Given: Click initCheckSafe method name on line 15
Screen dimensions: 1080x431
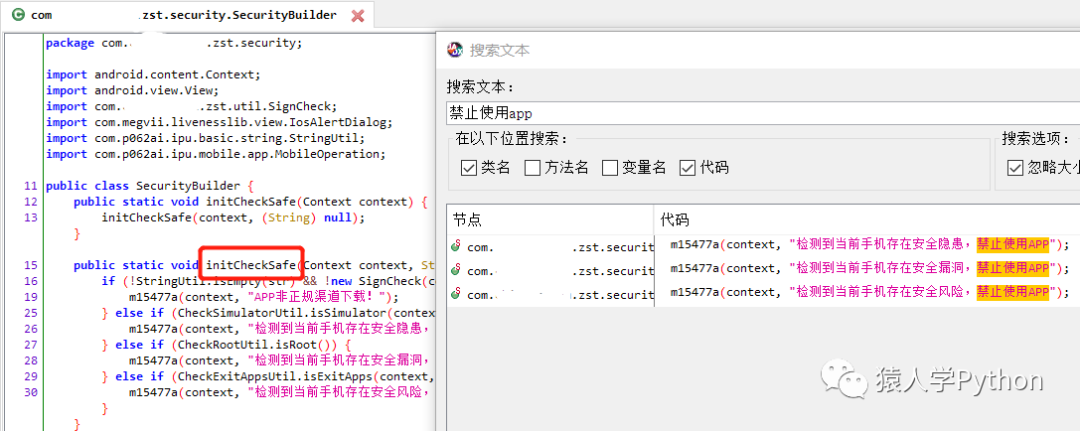Looking at the screenshot, I should click(x=251, y=265).
